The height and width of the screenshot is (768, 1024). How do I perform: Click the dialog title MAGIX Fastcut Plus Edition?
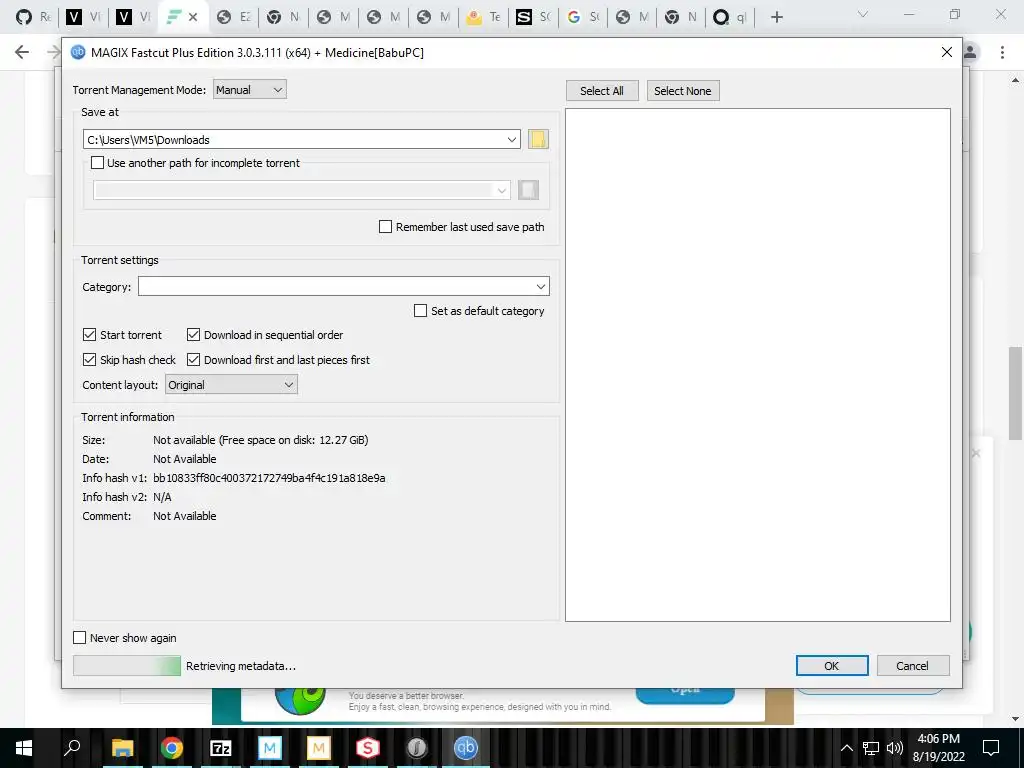pos(257,52)
